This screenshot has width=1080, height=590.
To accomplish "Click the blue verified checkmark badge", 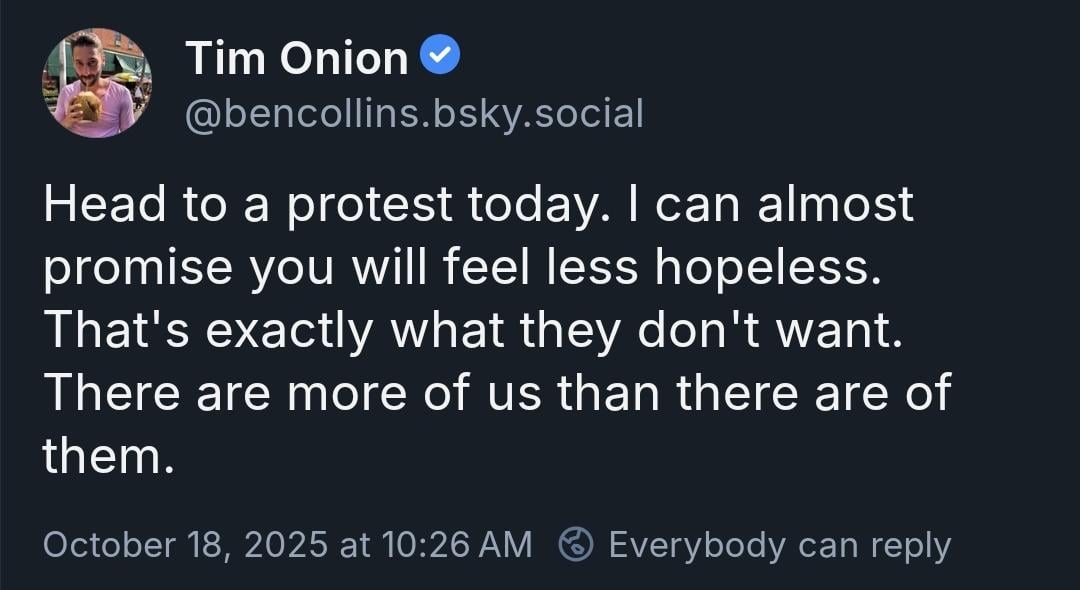I will [441, 57].
